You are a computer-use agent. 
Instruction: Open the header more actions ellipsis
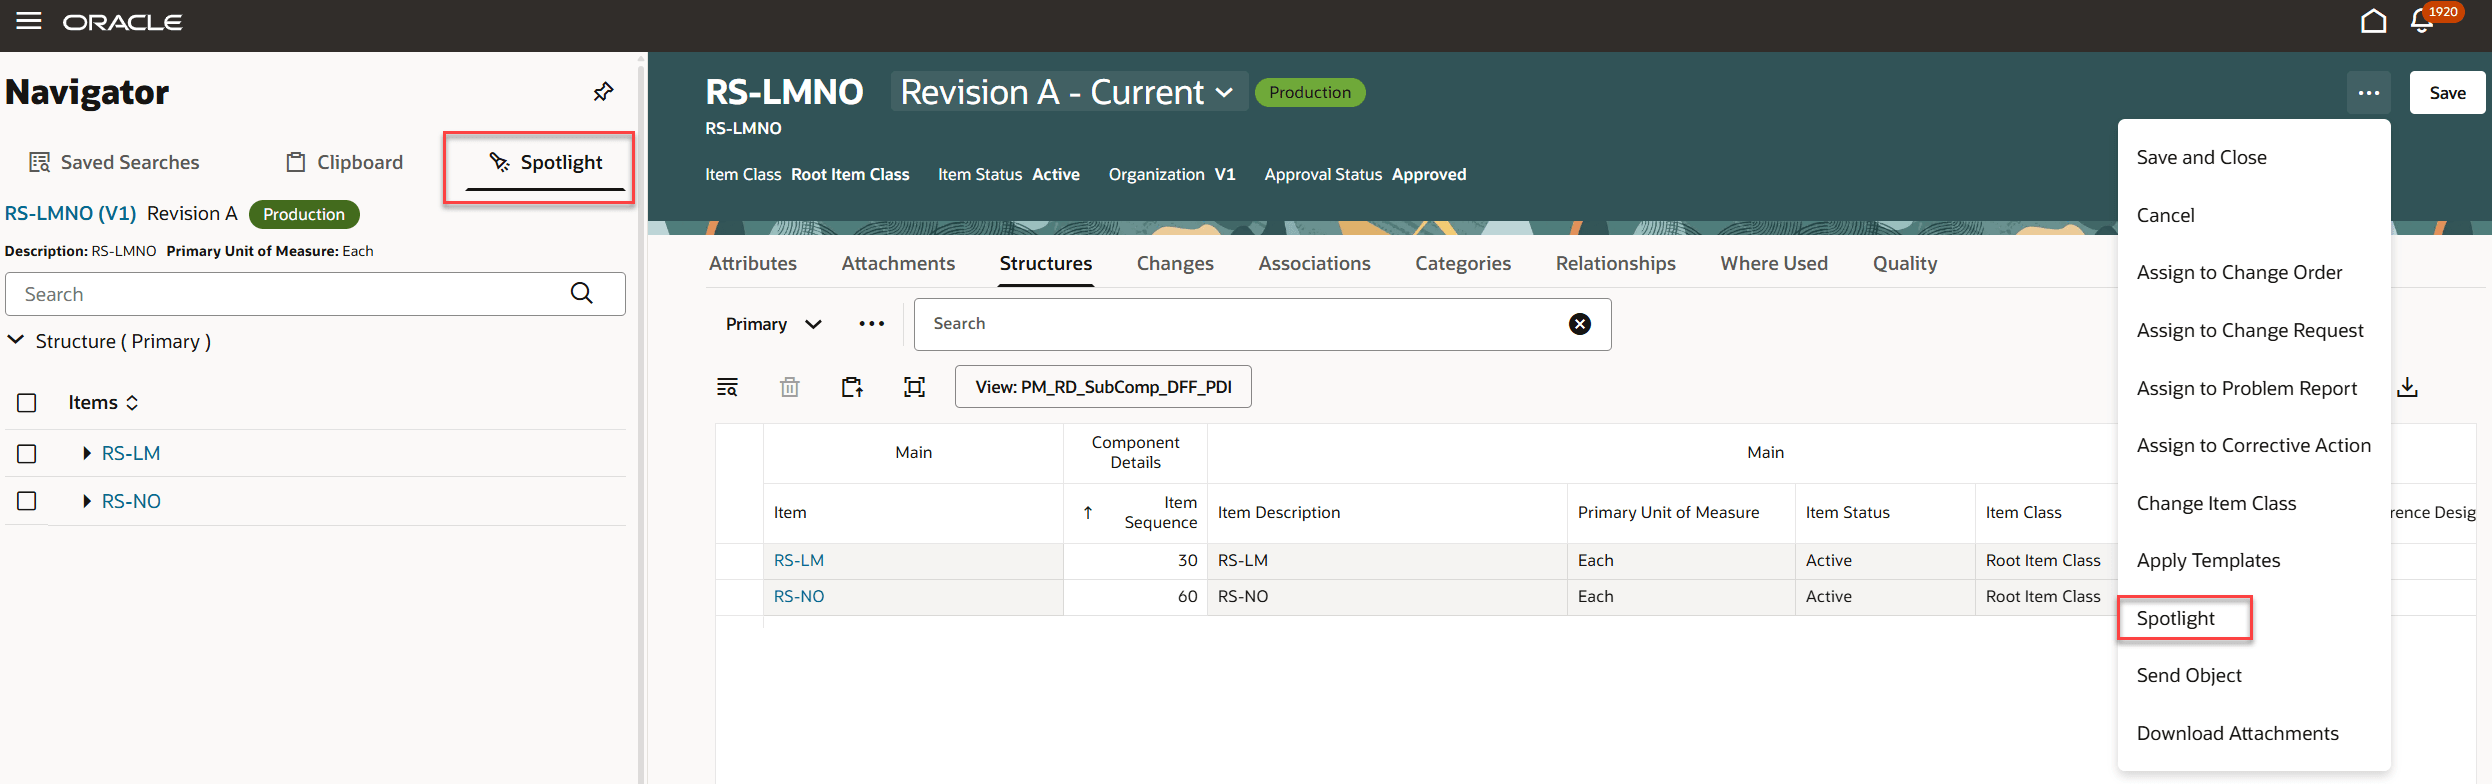(x=2369, y=93)
